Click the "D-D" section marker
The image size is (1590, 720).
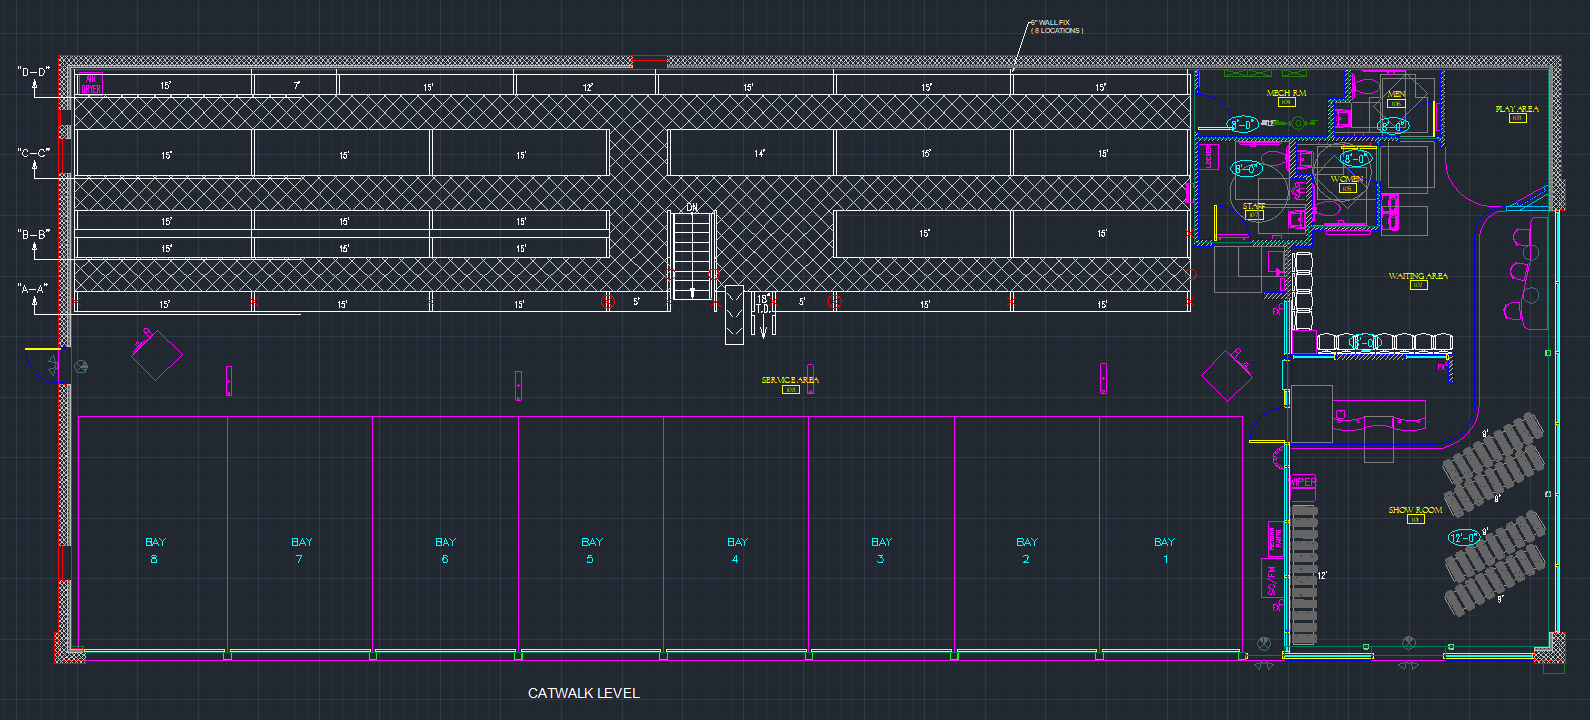coord(33,73)
